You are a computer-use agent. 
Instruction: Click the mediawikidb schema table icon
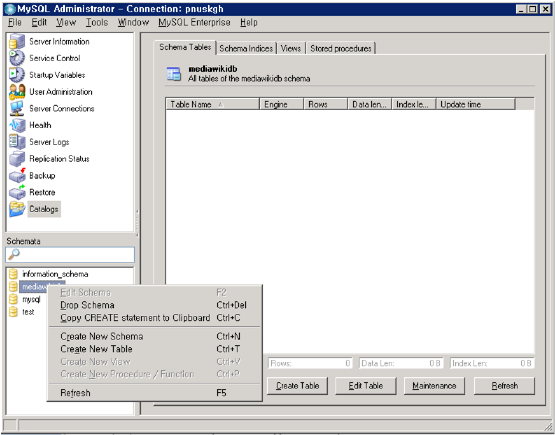coord(174,74)
